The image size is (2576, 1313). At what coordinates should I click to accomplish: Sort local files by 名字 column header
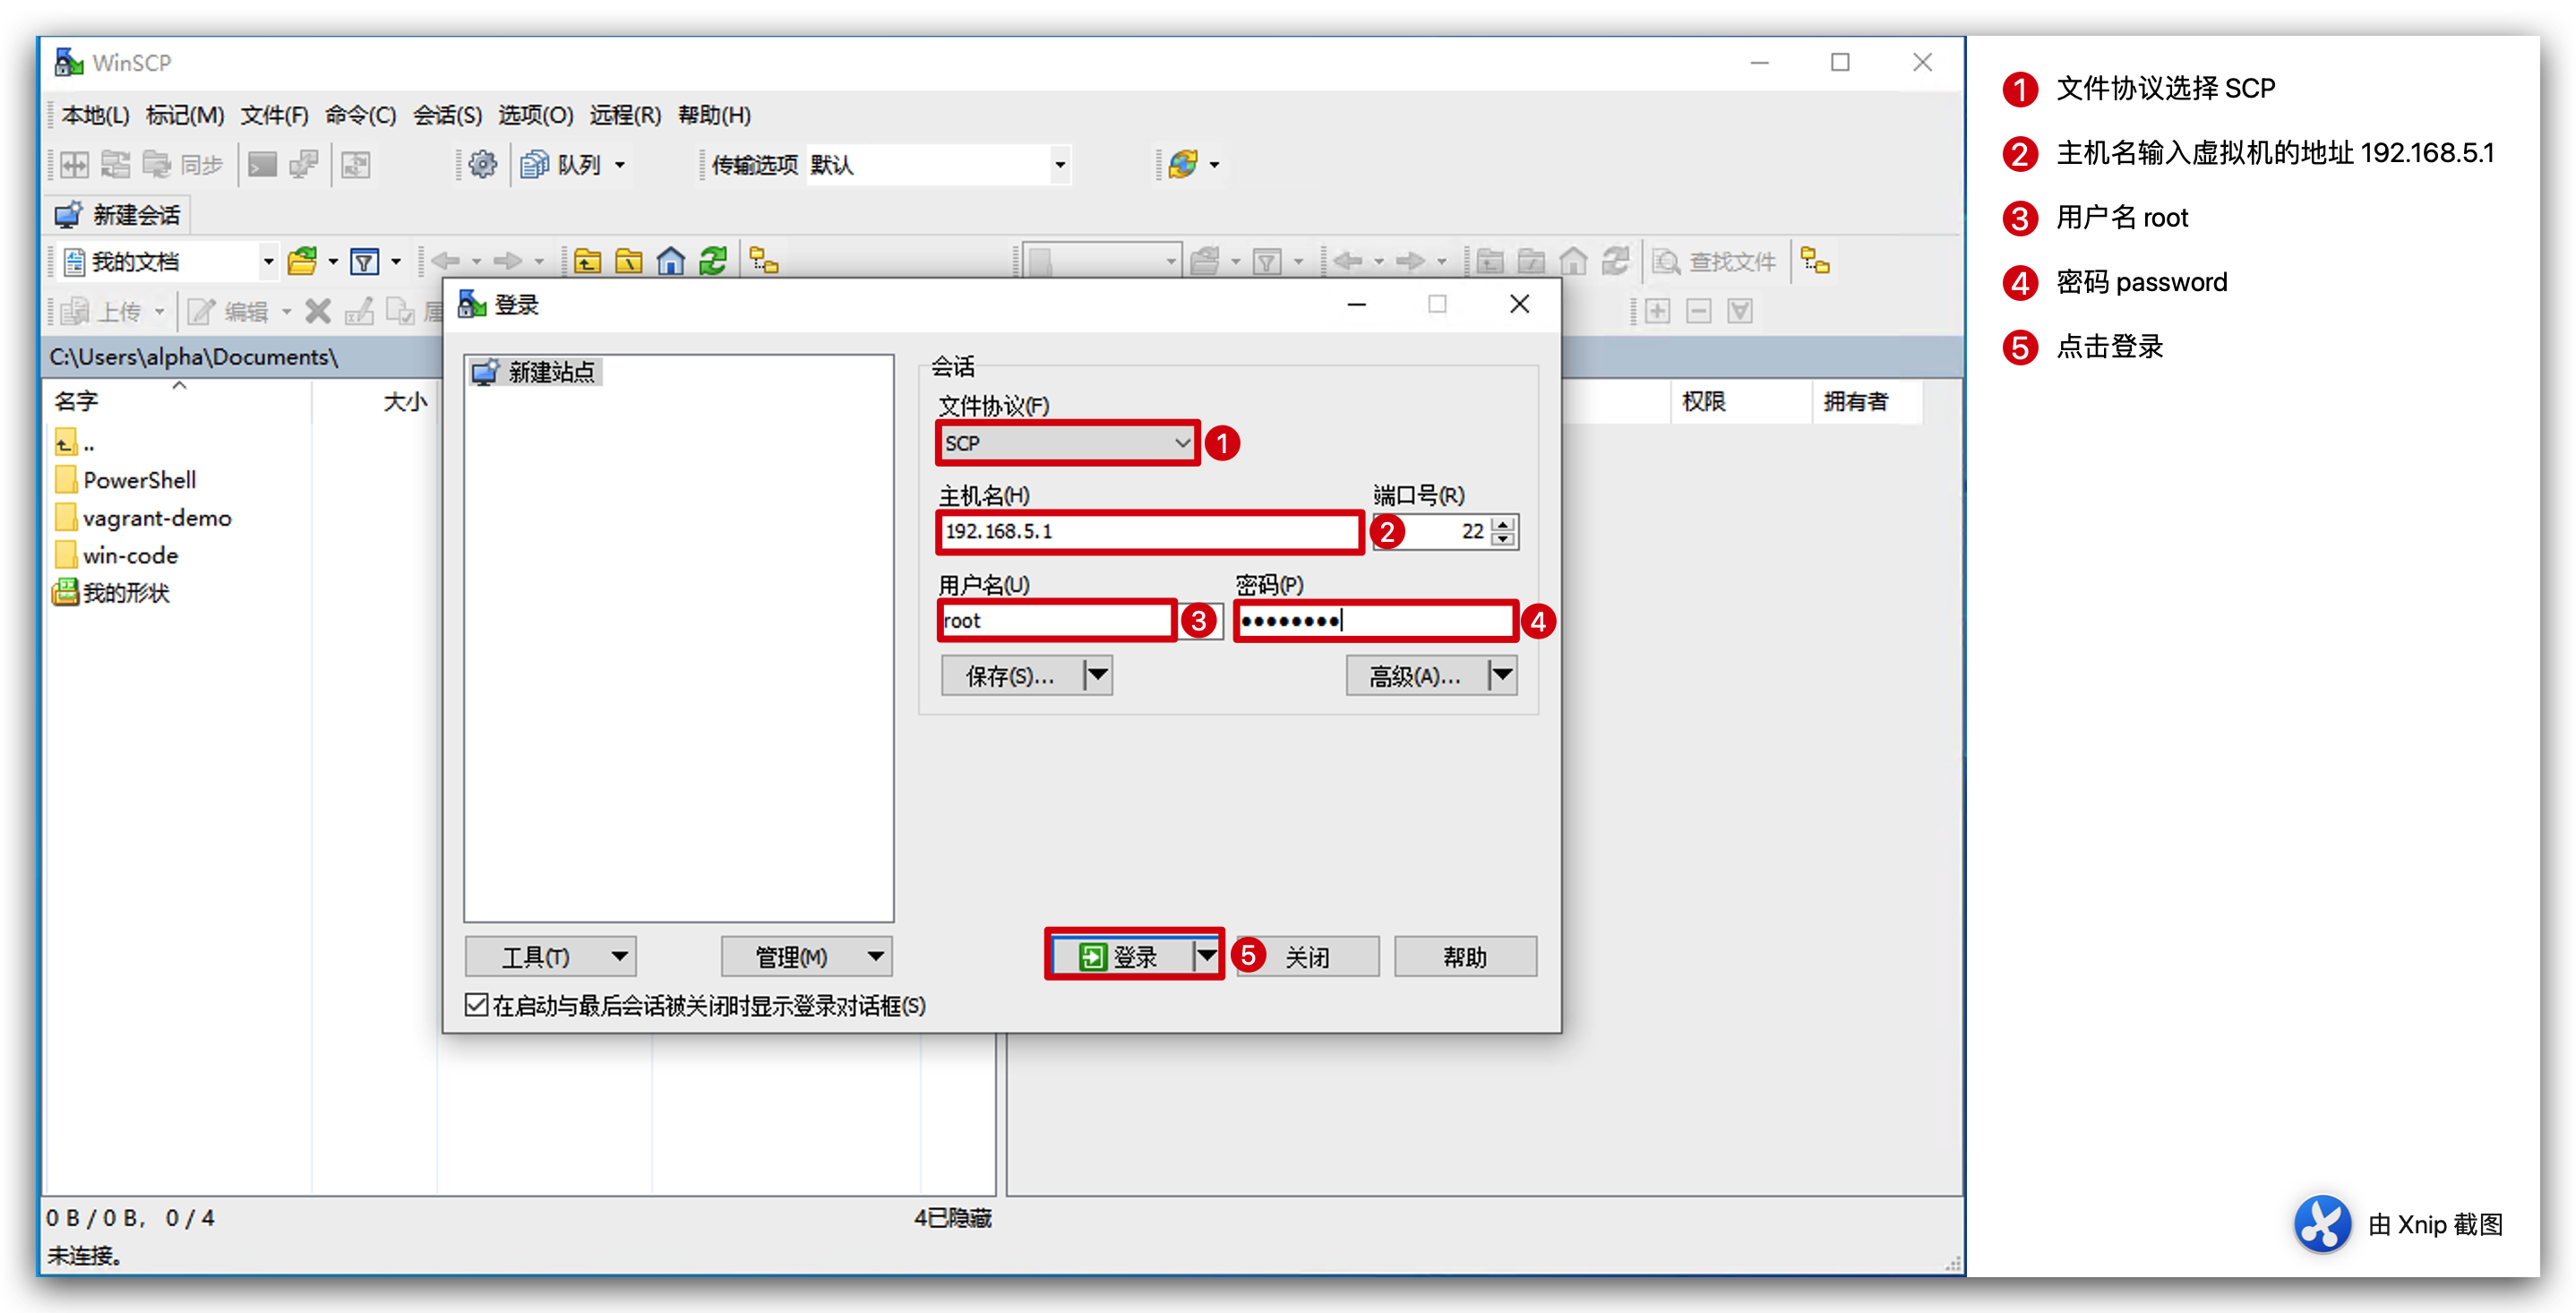tap(180, 401)
